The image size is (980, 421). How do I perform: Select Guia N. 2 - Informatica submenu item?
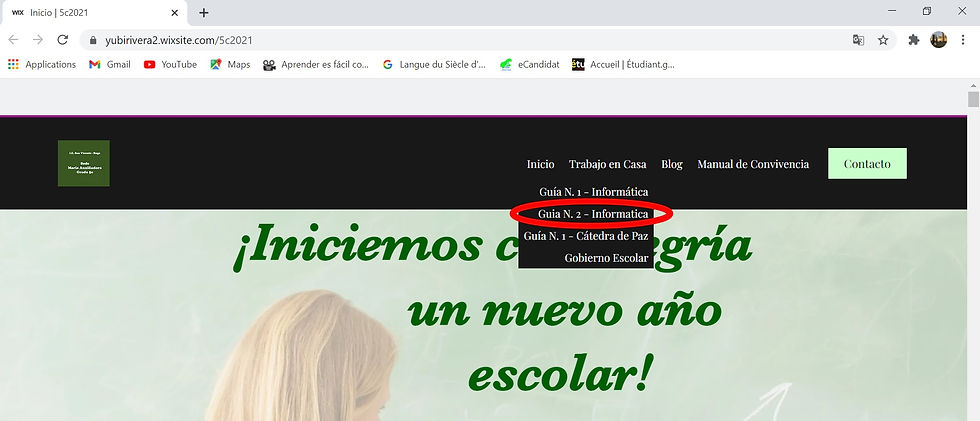(592, 214)
